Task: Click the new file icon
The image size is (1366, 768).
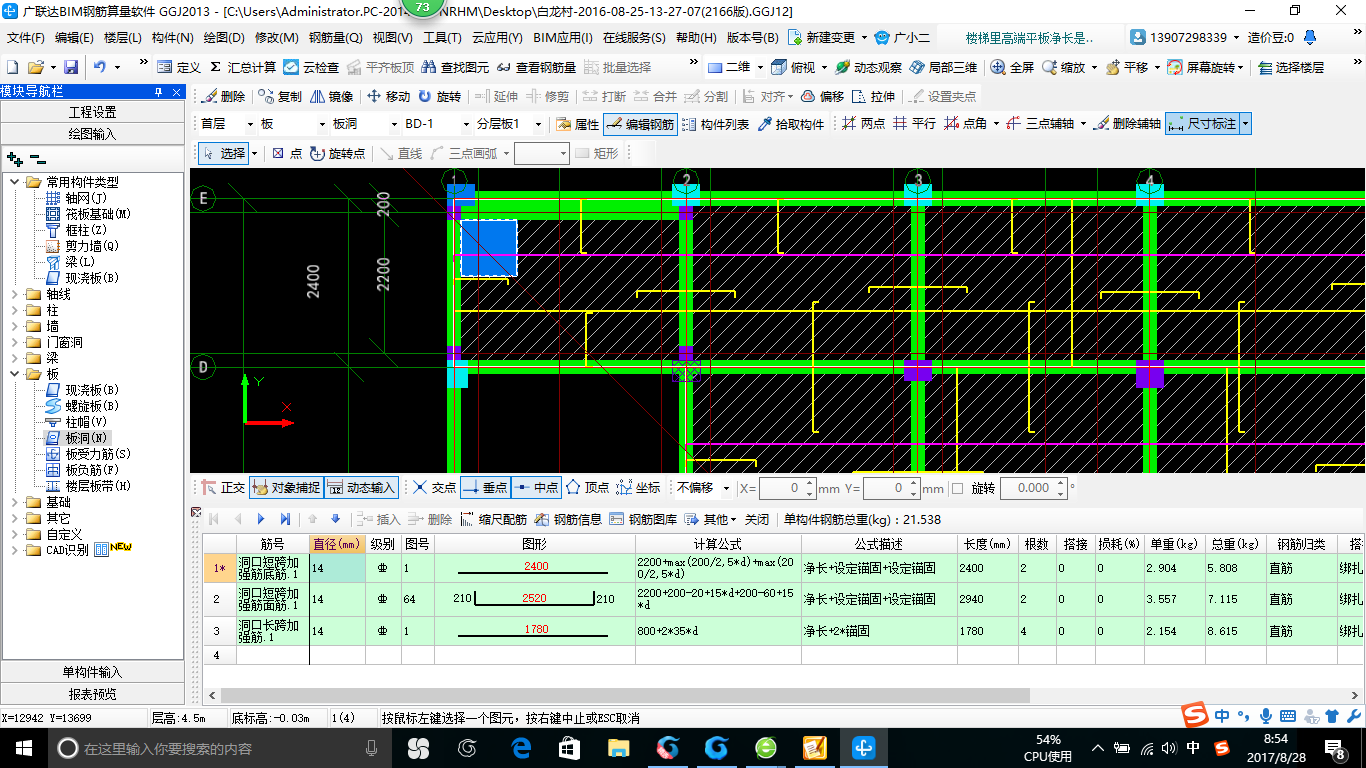Action: tap(13, 67)
